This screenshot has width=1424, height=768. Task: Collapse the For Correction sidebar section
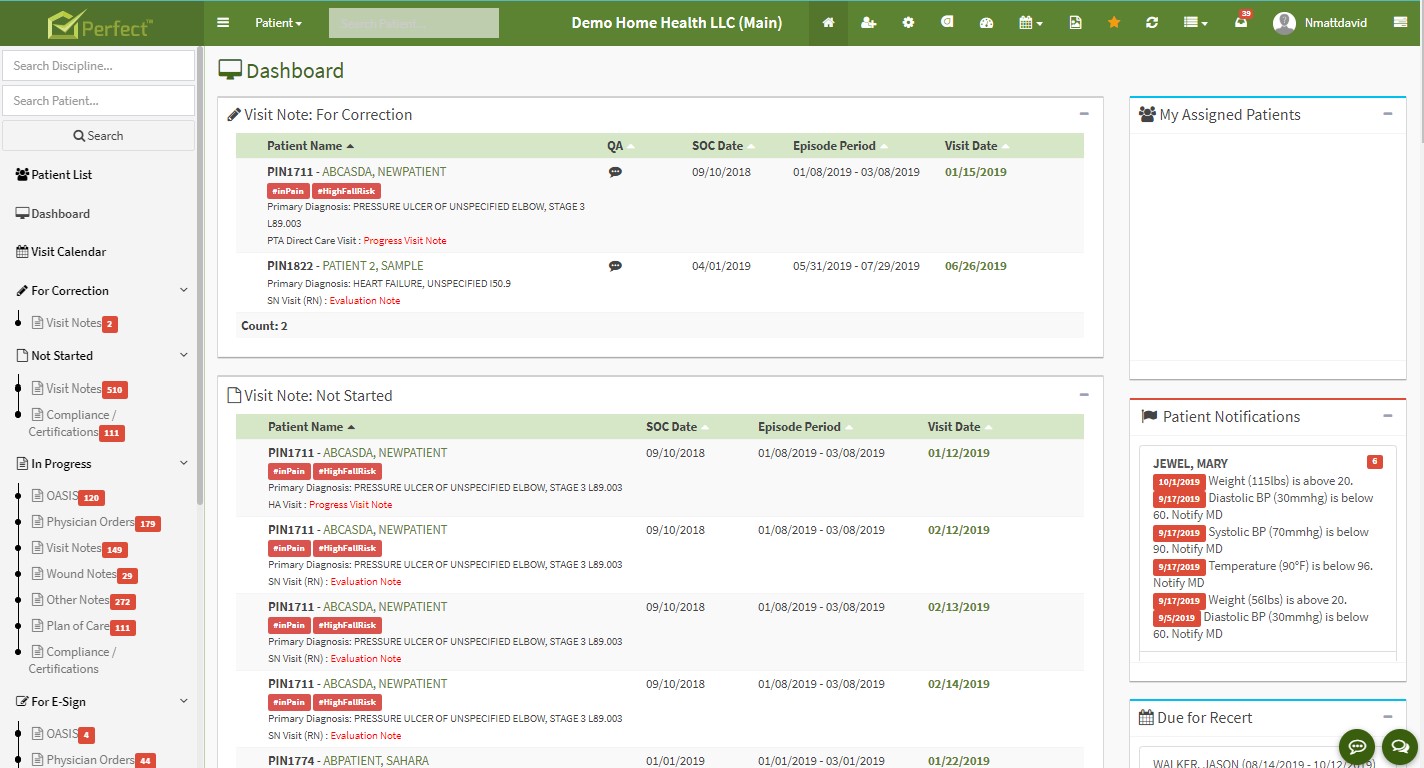(183, 291)
